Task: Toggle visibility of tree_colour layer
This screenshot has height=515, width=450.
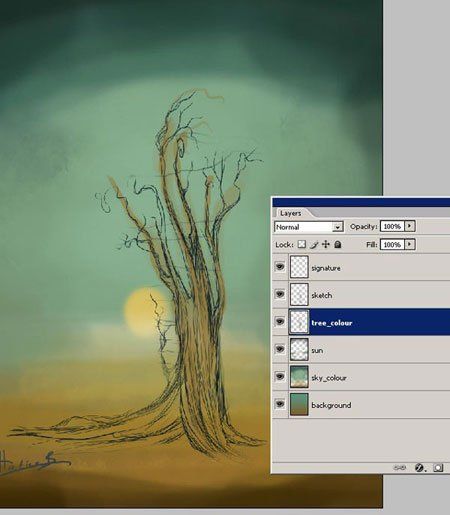Action: pyautogui.click(x=280, y=322)
